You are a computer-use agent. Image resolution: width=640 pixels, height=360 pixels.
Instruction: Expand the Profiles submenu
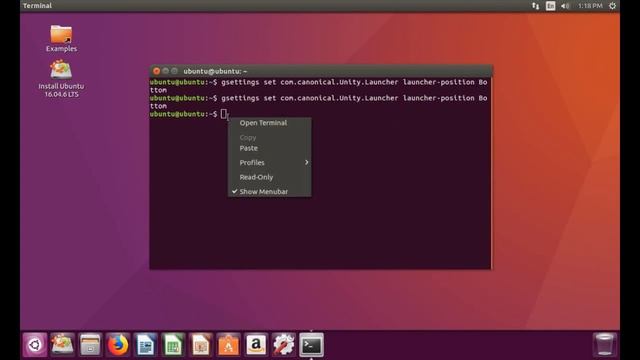click(269, 162)
